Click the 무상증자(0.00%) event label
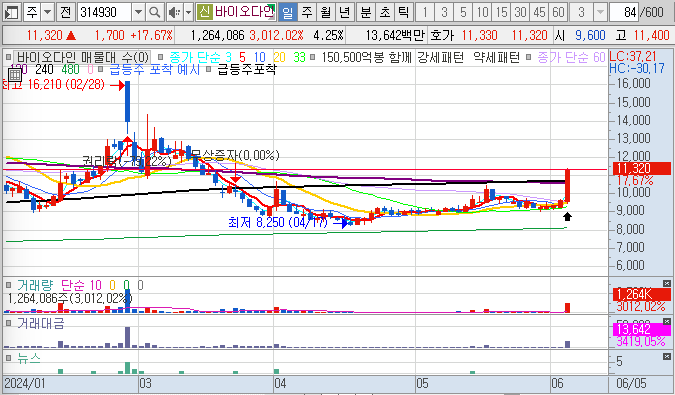675x395 pixels. point(235,154)
